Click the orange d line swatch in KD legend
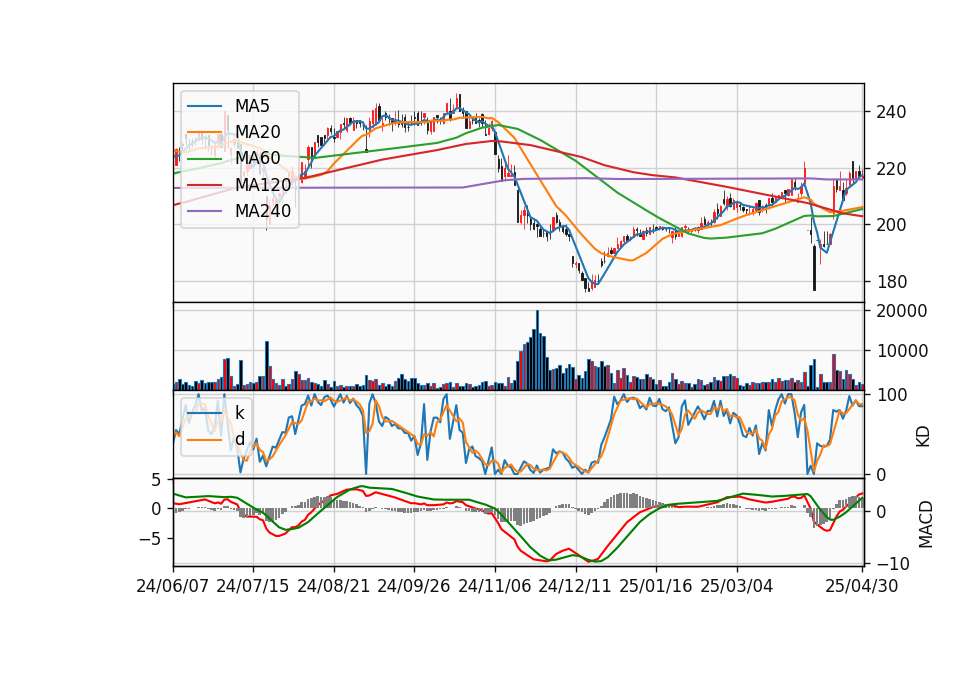 tap(204, 440)
